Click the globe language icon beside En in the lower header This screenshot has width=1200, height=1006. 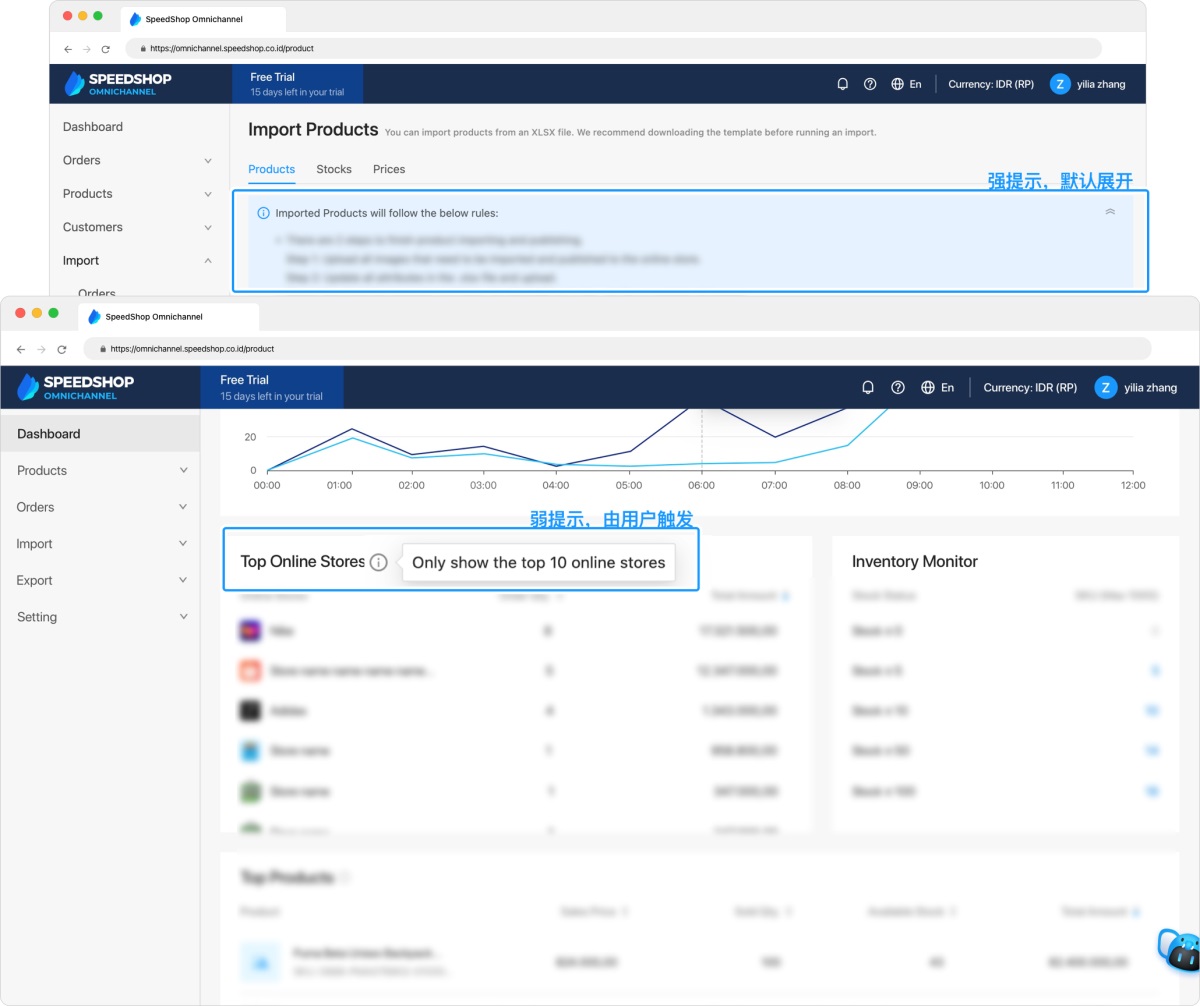[928, 387]
